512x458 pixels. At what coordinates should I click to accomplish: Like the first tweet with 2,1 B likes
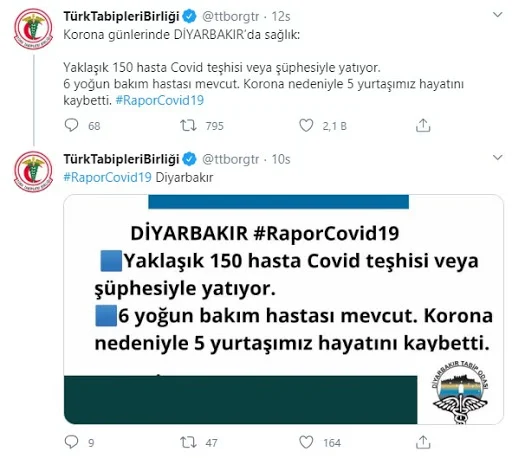tap(306, 125)
